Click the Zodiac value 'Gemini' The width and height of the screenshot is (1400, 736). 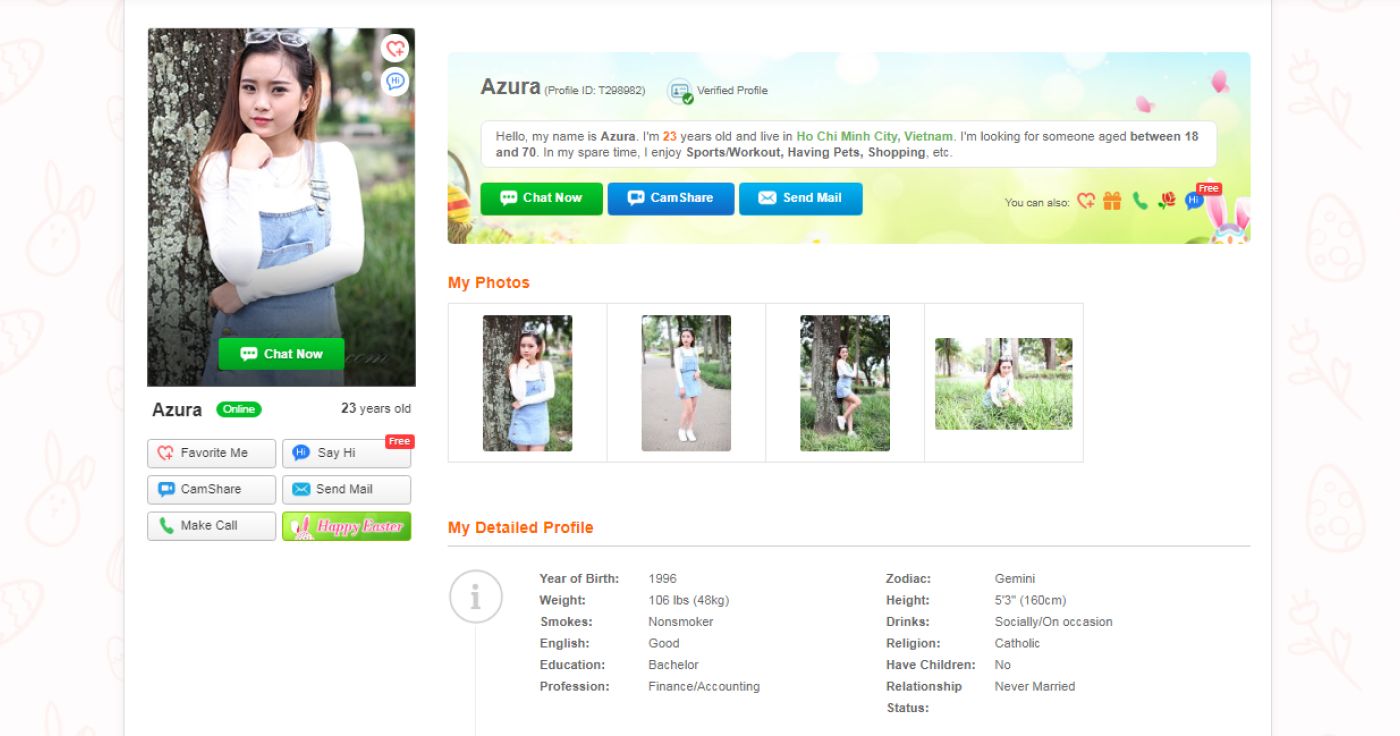point(1015,579)
